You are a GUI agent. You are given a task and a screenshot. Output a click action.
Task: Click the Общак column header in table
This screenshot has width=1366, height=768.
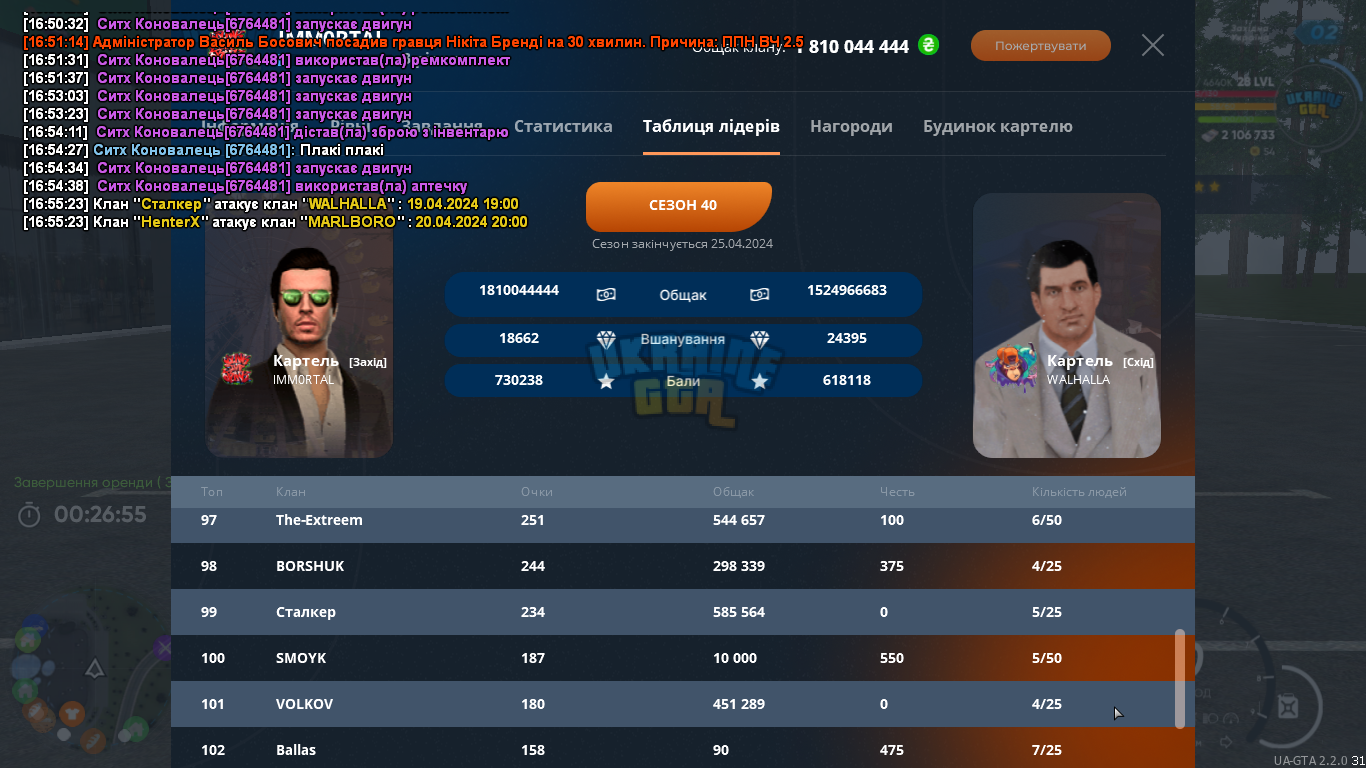[x=733, y=492]
